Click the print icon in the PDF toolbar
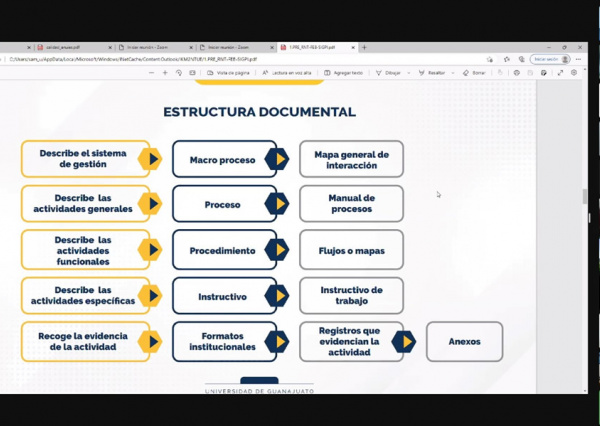 (517, 73)
